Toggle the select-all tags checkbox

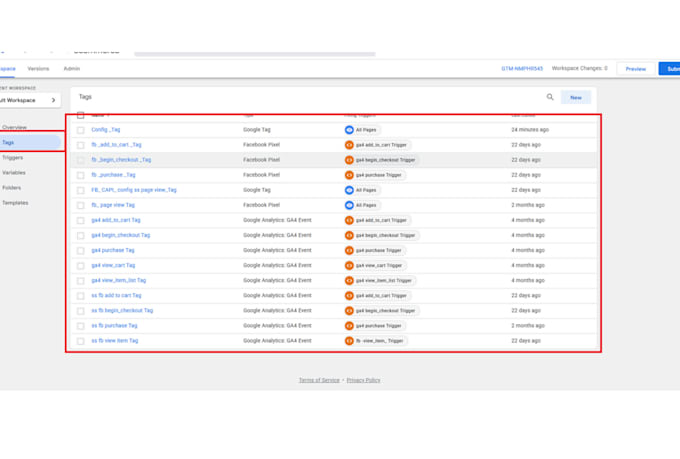point(81,115)
